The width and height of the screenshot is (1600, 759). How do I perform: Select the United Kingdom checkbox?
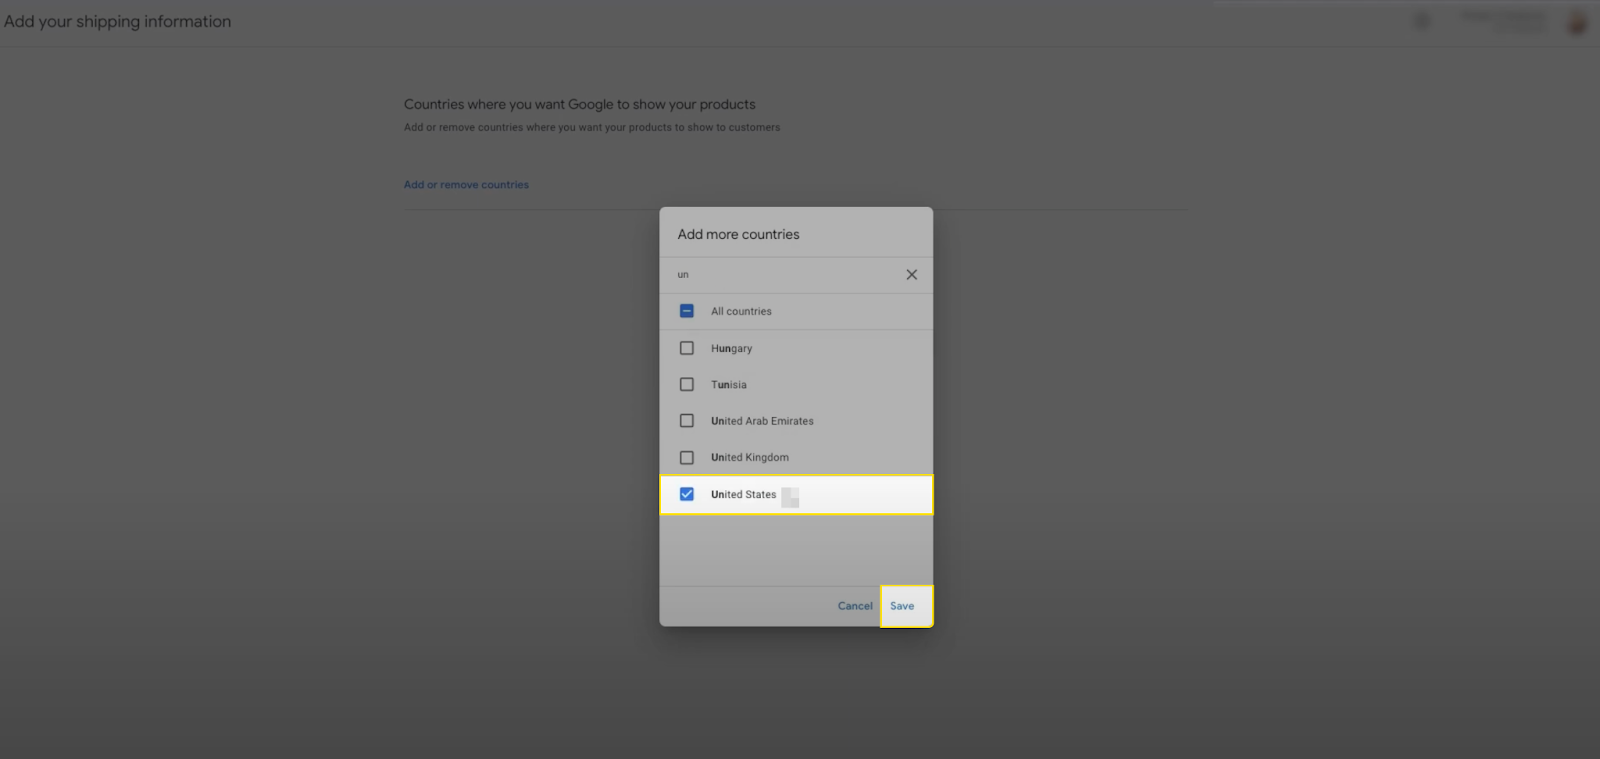687,458
